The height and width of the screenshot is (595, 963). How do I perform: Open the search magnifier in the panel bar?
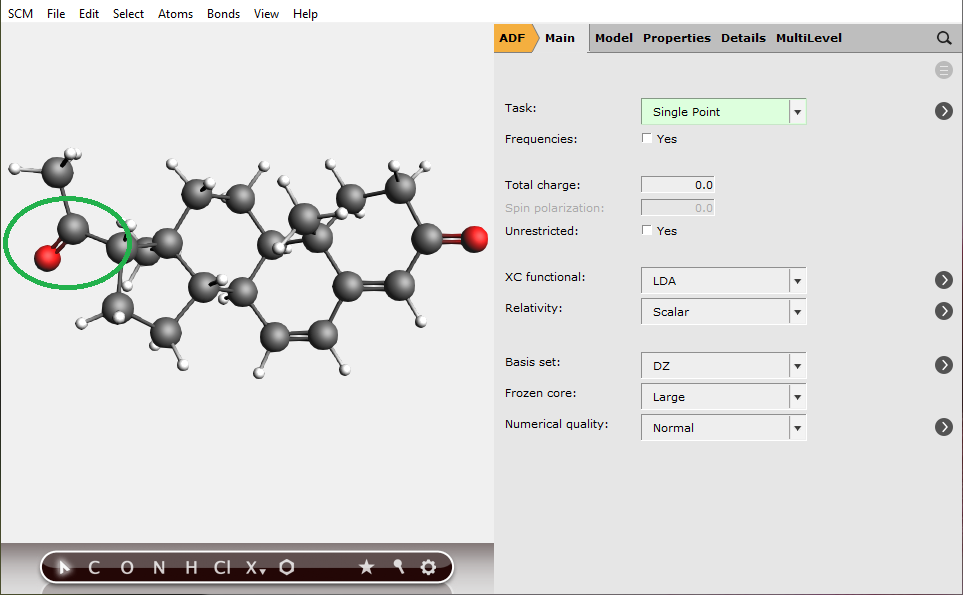pos(943,38)
